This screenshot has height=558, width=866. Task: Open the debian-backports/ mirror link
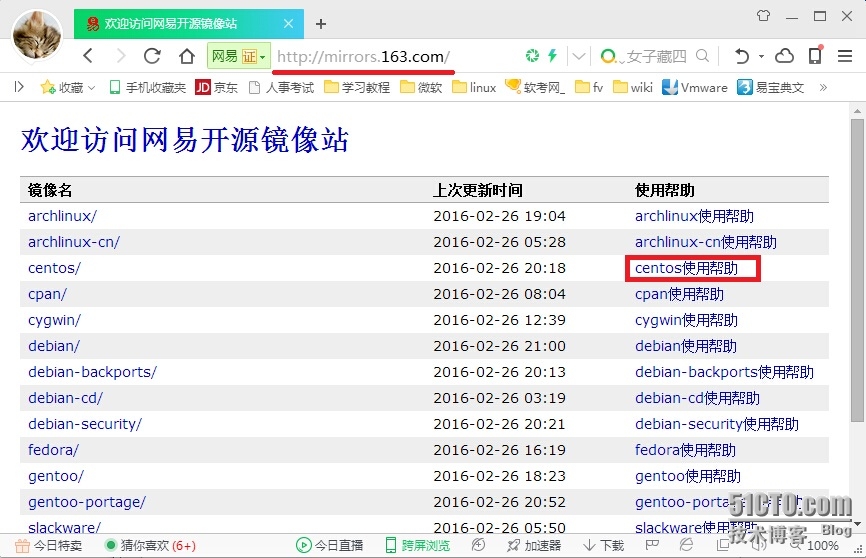click(92, 372)
